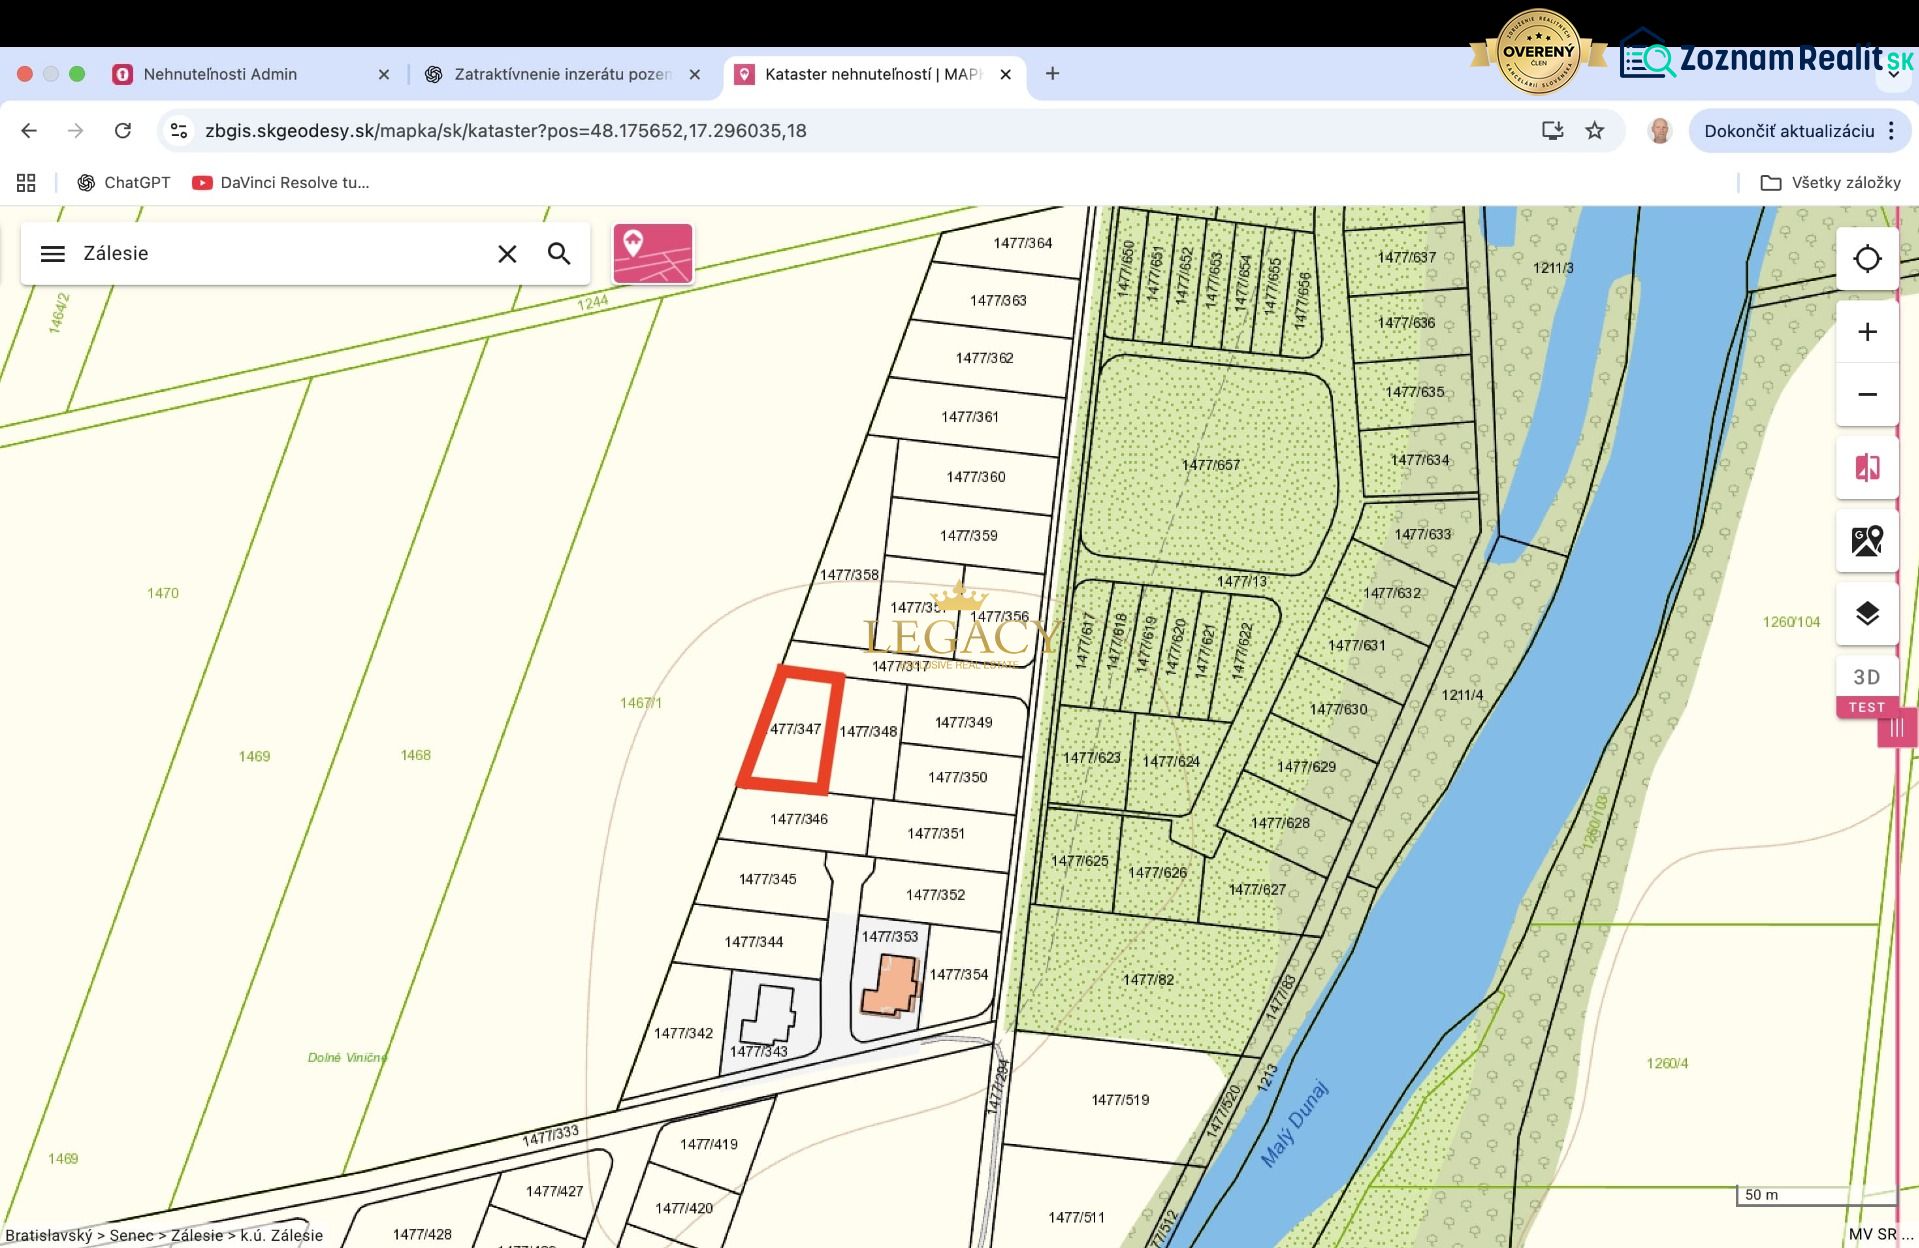Open the apps grid in bookmarks bar
Image resolution: width=1919 pixels, height=1248 pixels.
coord(26,183)
